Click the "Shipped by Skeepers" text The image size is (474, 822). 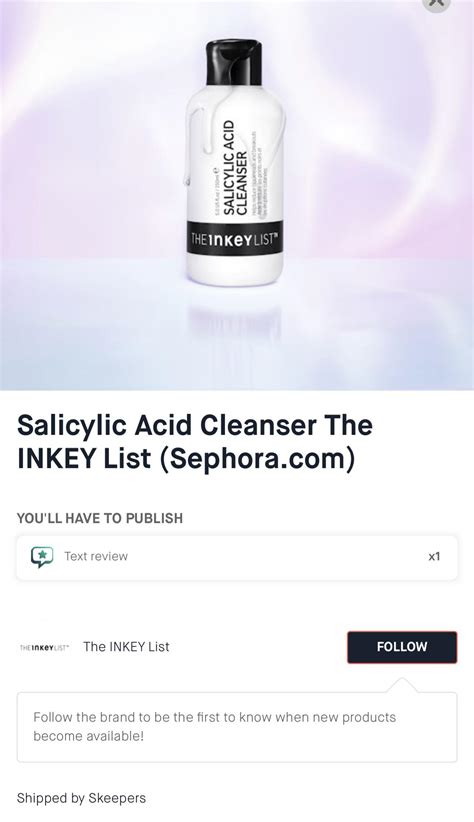[x=81, y=798]
